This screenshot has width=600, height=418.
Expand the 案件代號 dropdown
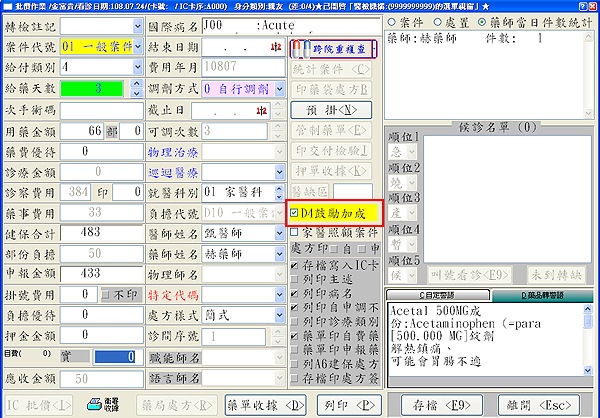(137, 46)
